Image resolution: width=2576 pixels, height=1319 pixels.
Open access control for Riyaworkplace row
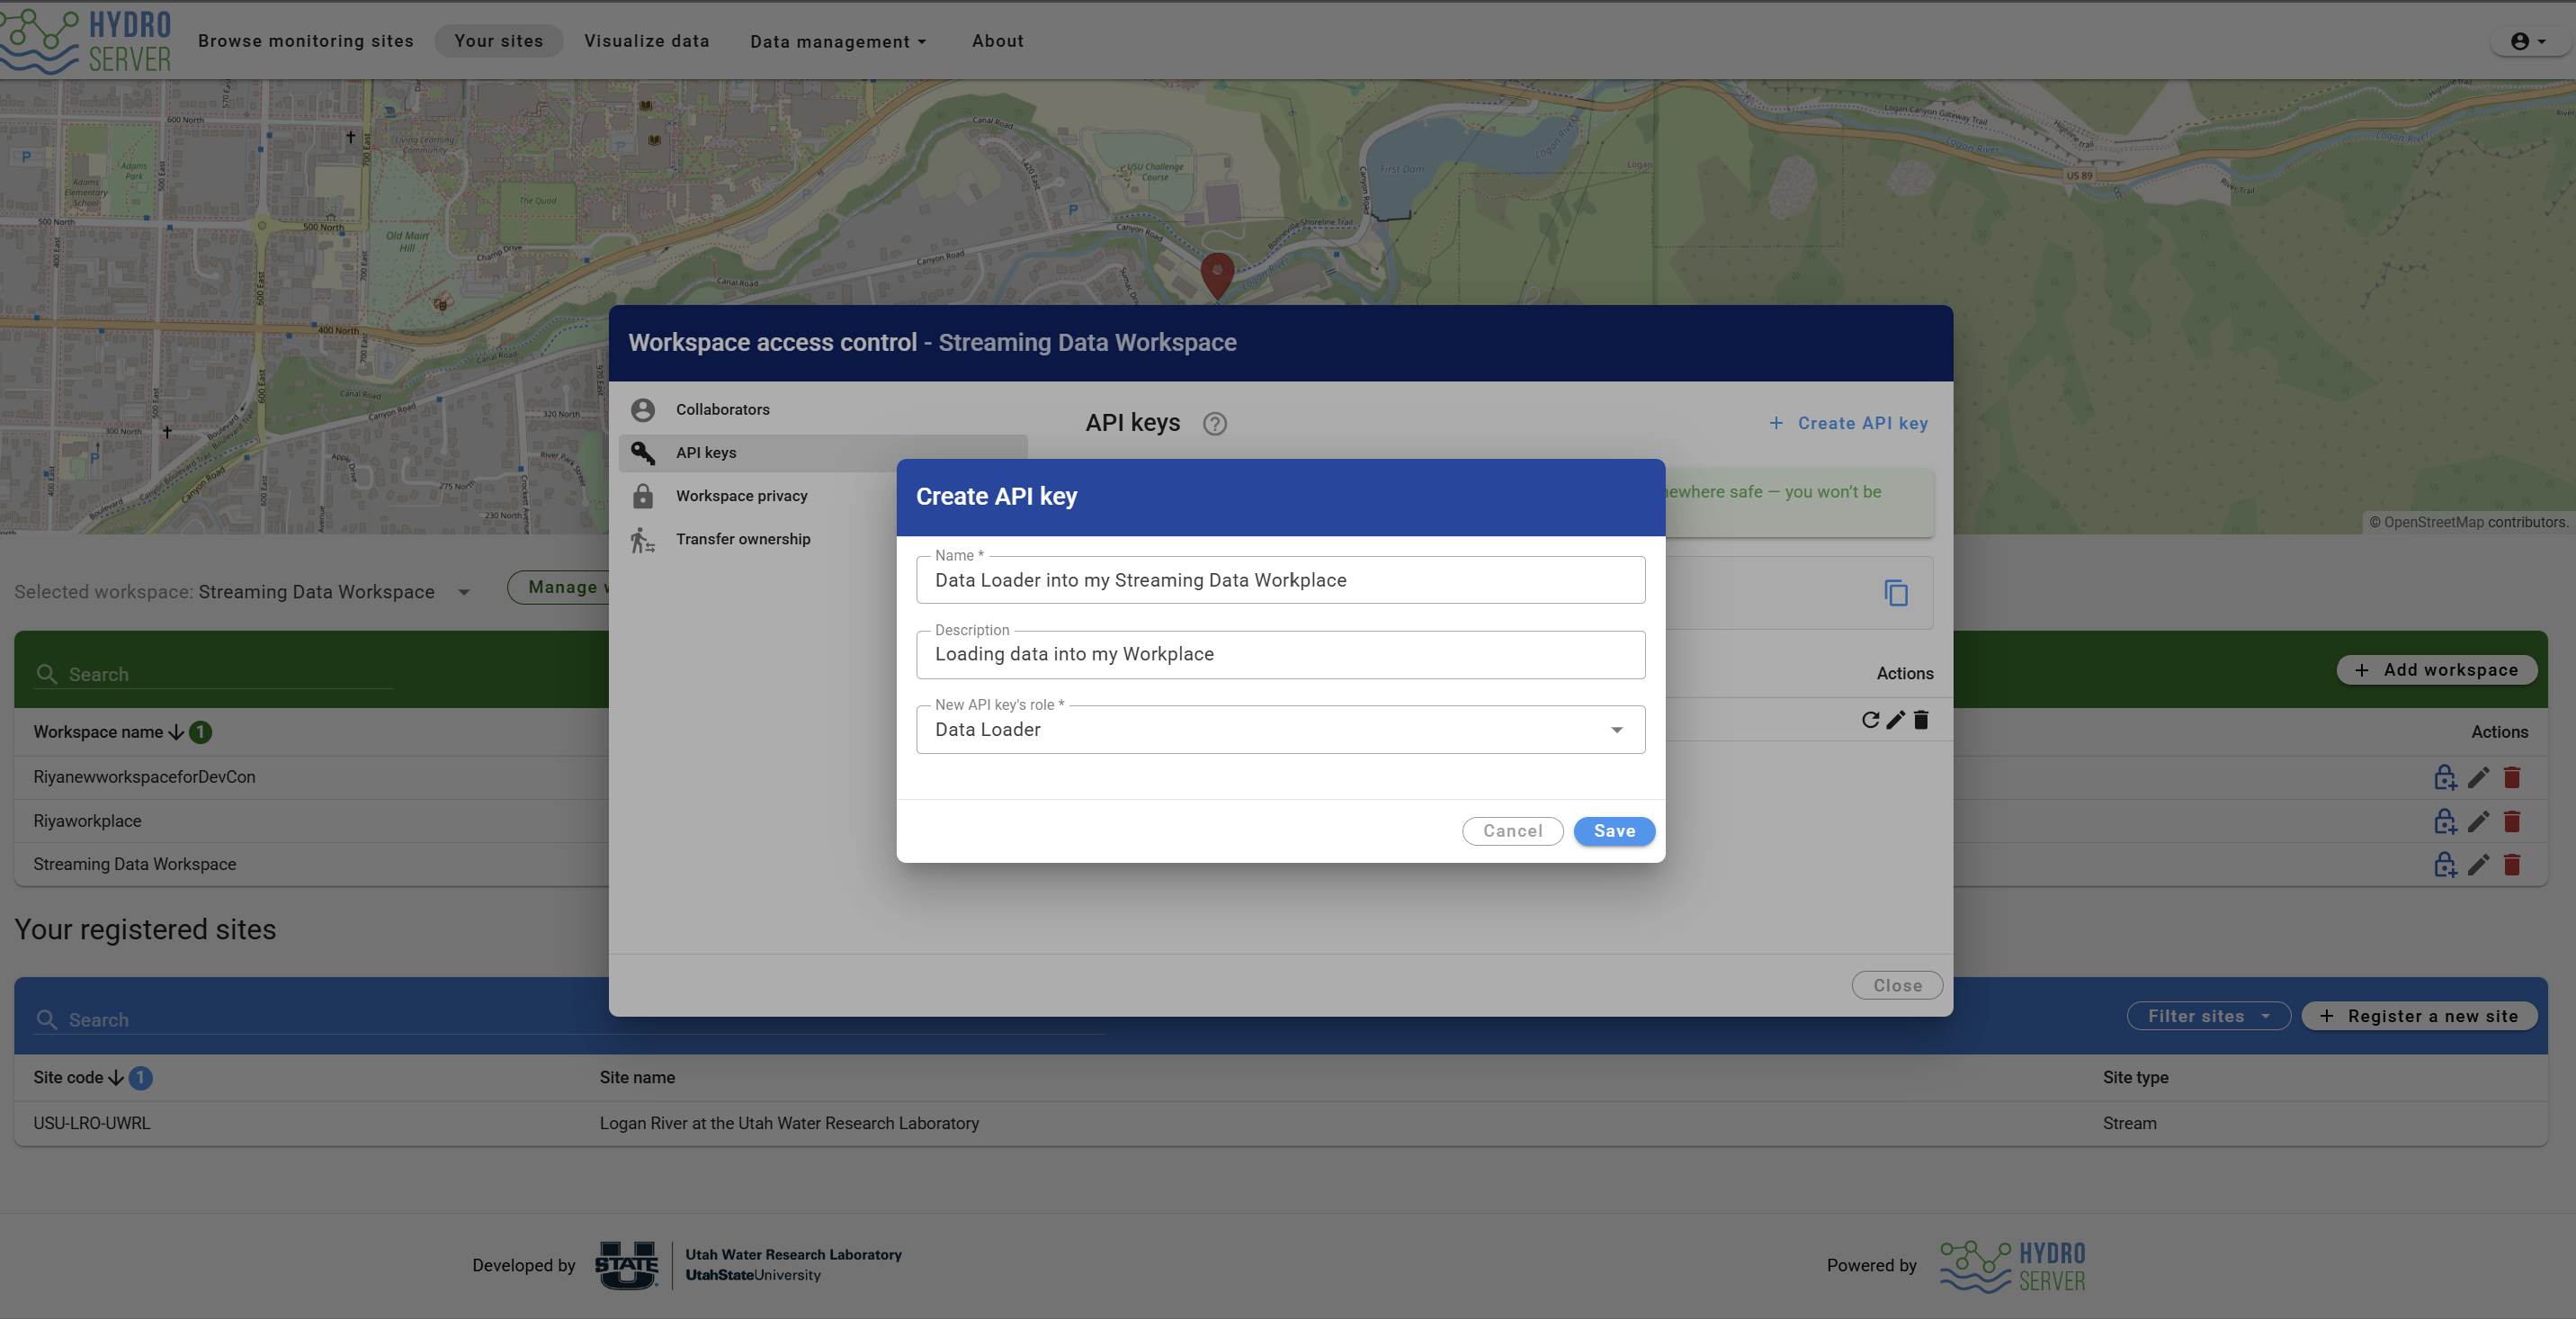pyautogui.click(x=2444, y=821)
